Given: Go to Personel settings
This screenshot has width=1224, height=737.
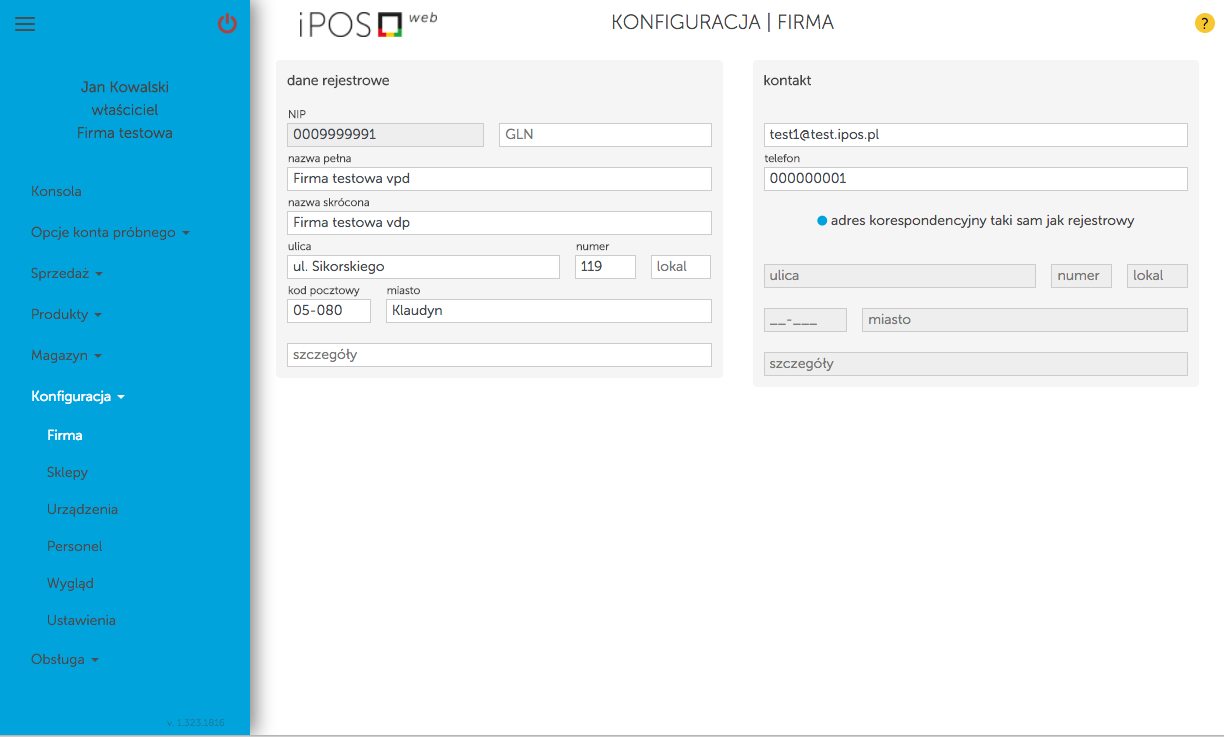Looking at the screenshot, I should tap(74, 546).
